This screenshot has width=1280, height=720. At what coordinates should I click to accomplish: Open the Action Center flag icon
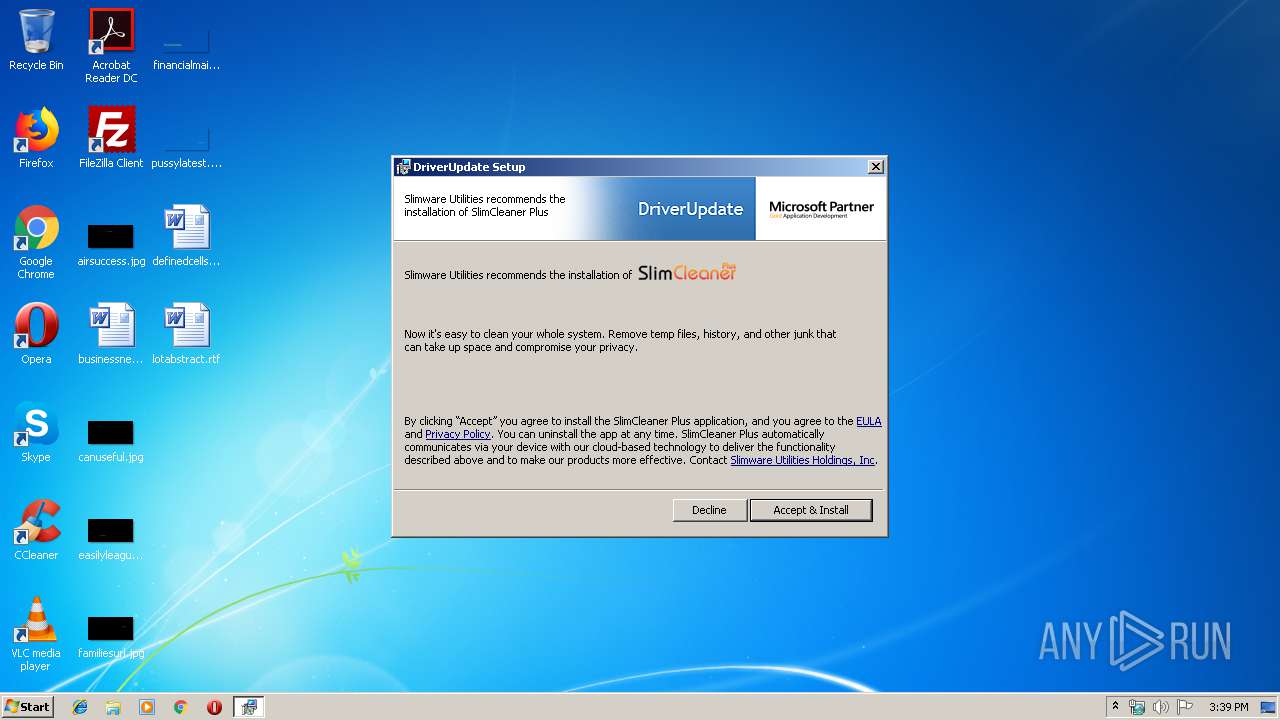click(x=1185, y=707)
